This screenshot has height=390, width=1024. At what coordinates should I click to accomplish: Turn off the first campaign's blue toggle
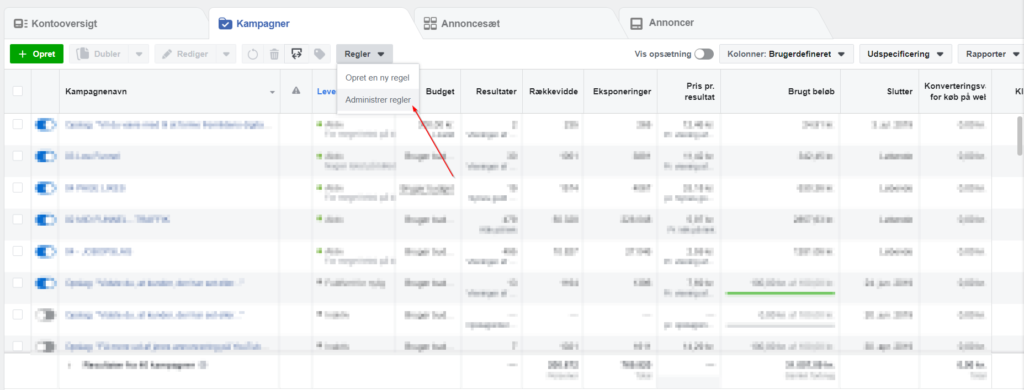(45, 124)
